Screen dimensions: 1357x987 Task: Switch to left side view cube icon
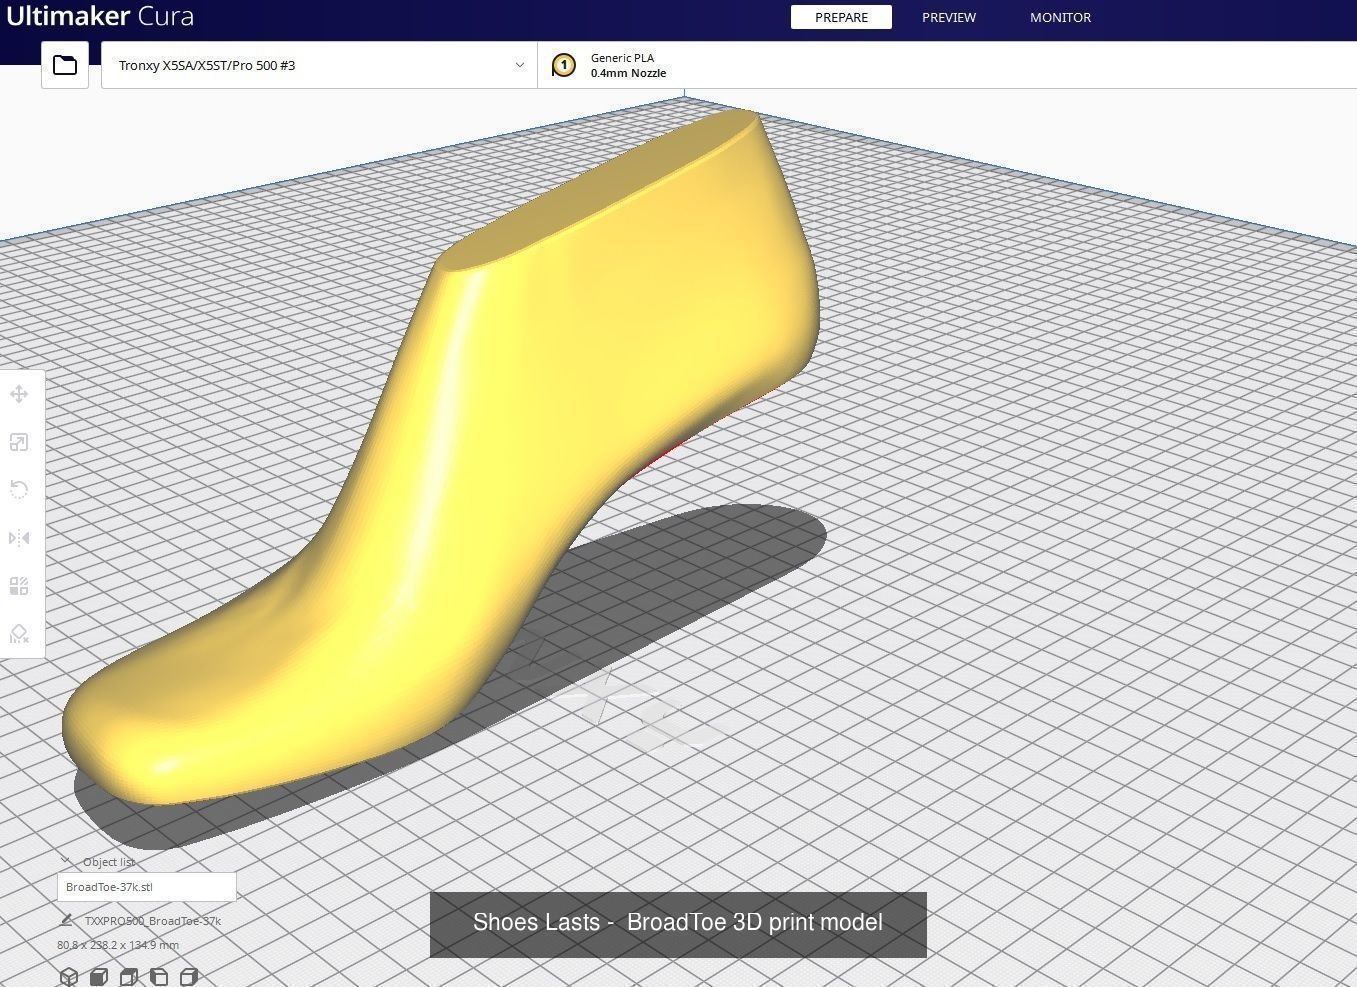pos(159,977)
